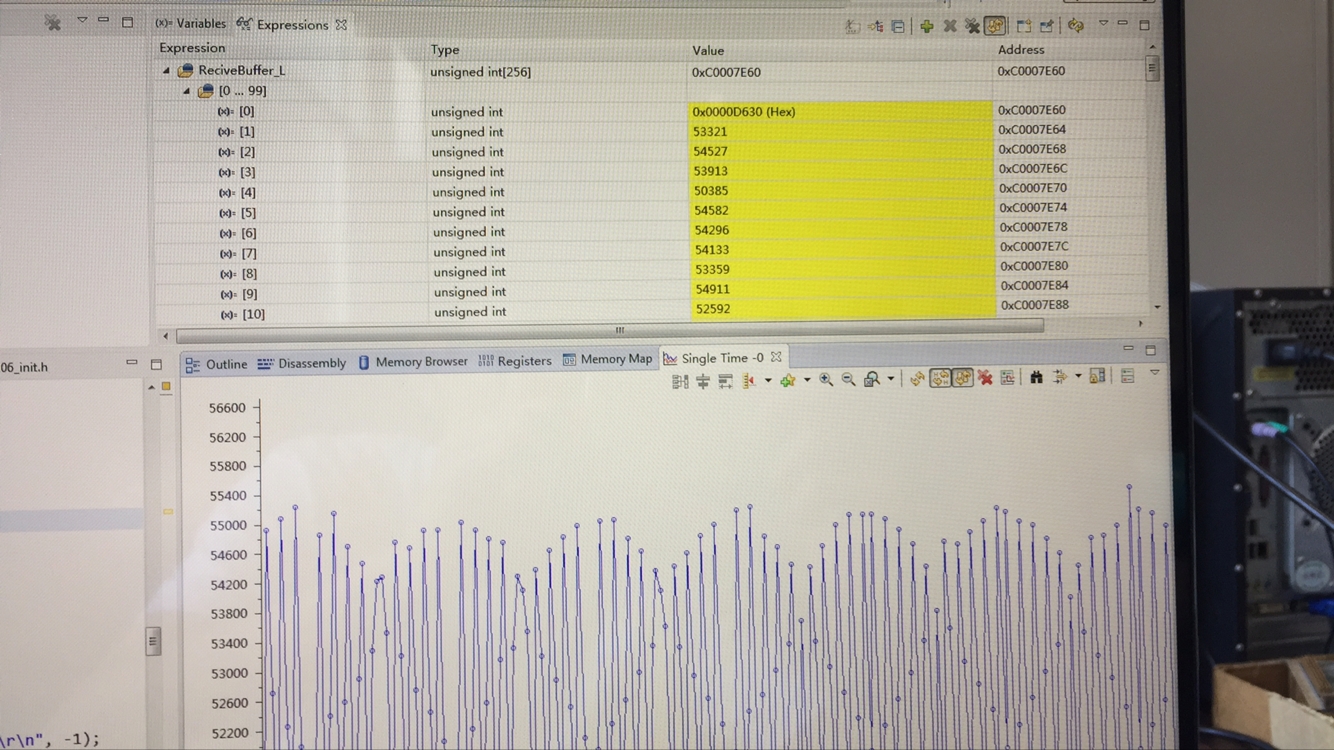Open the Registers tab
Viewport: 1334px width, 750px height.
pyautogui.click(x=514, y=361)
